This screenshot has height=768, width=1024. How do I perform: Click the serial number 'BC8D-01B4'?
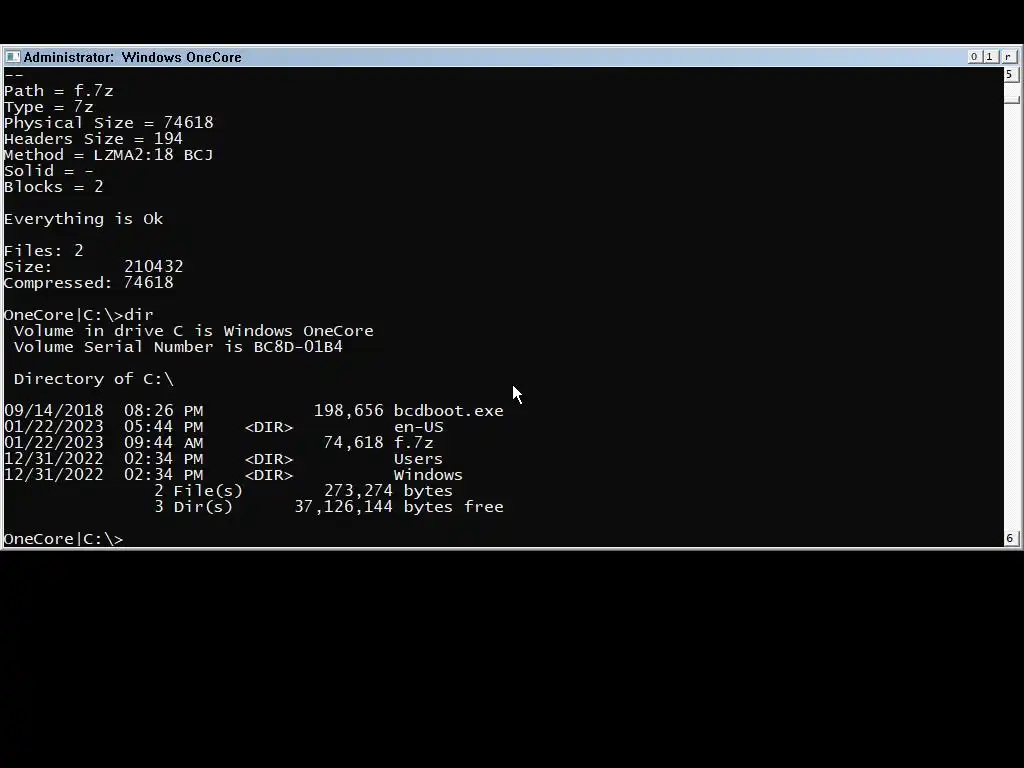[298, 347]
